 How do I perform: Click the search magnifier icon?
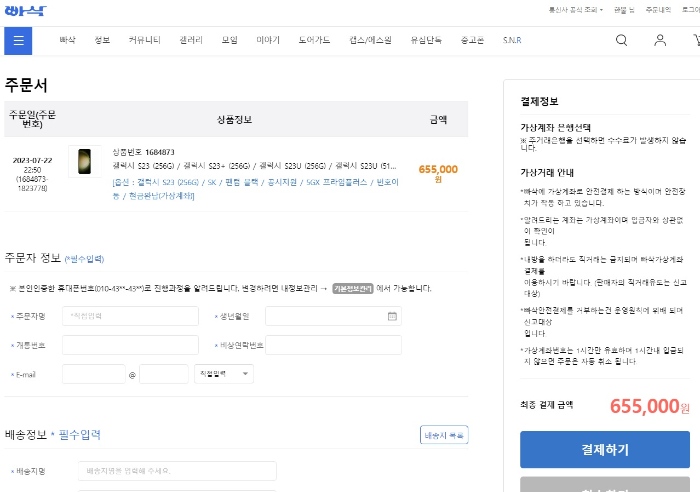(x=621, y=40)
